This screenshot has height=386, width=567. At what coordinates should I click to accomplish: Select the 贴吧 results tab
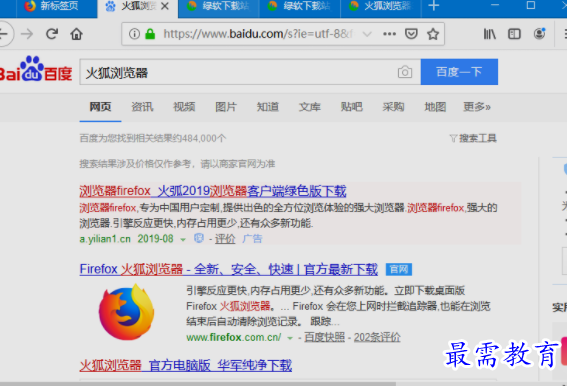pyautogui.click(x=351, y=107)
